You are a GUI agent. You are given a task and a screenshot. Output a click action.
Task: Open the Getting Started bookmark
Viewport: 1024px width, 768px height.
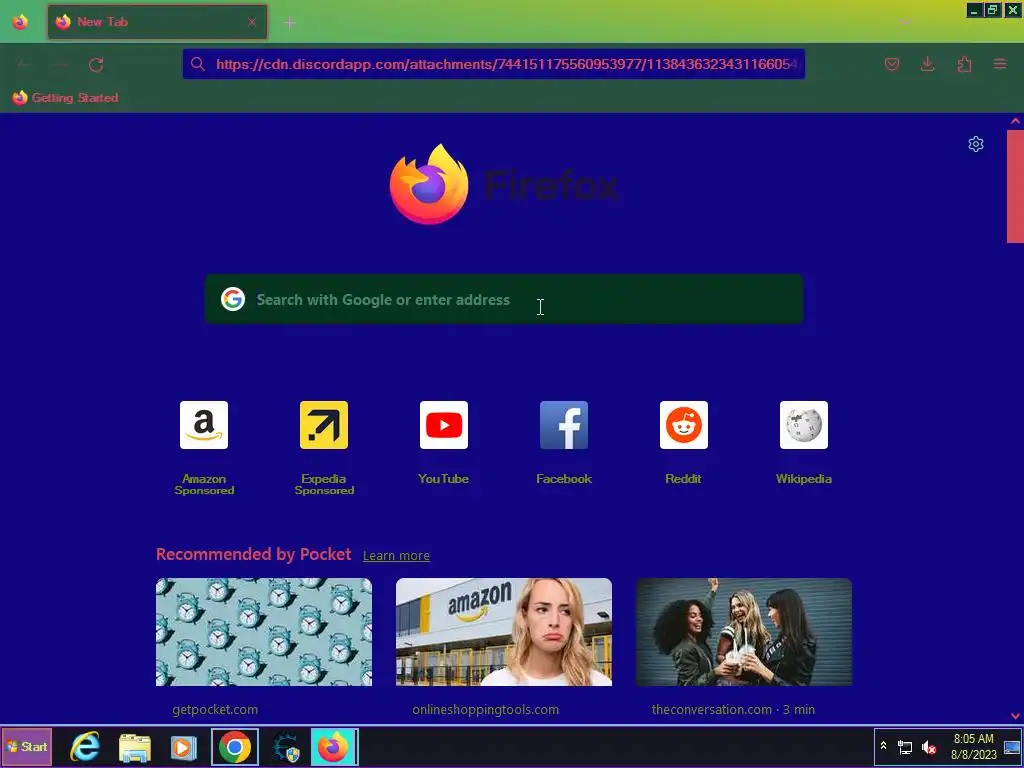pyautogui.click(x=65, y=97)
